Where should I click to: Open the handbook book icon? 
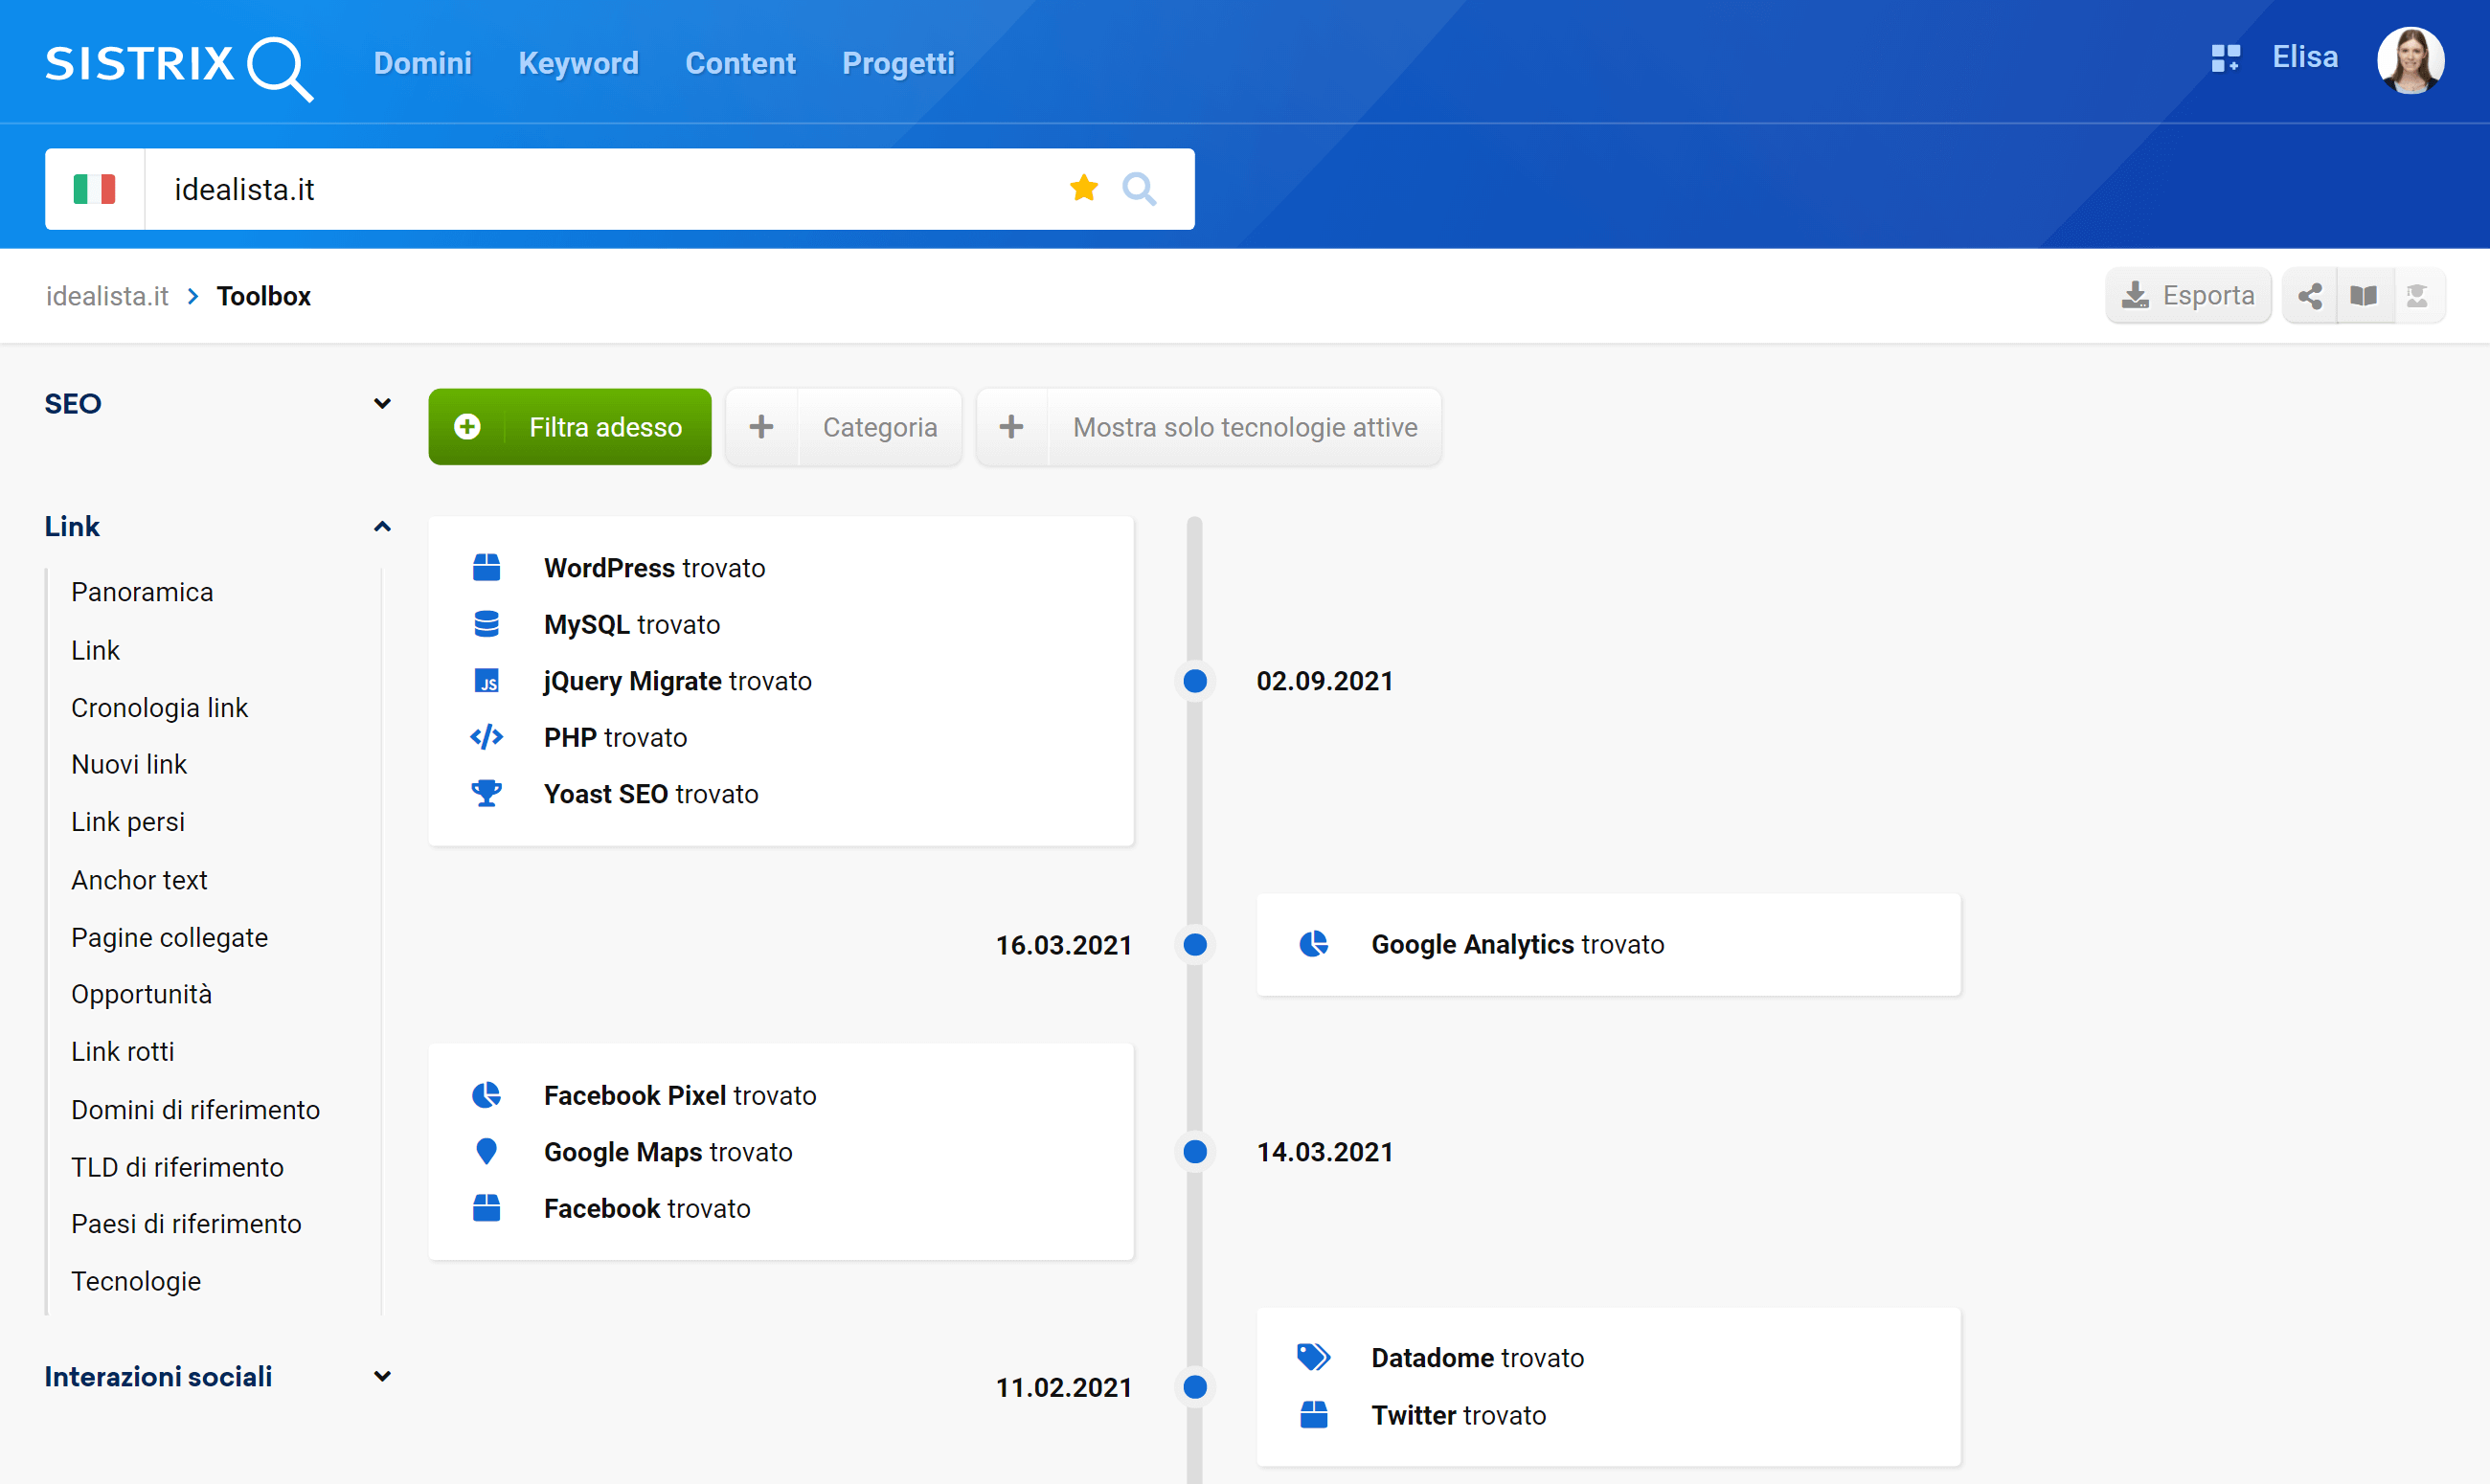(x=2364, y=296)
